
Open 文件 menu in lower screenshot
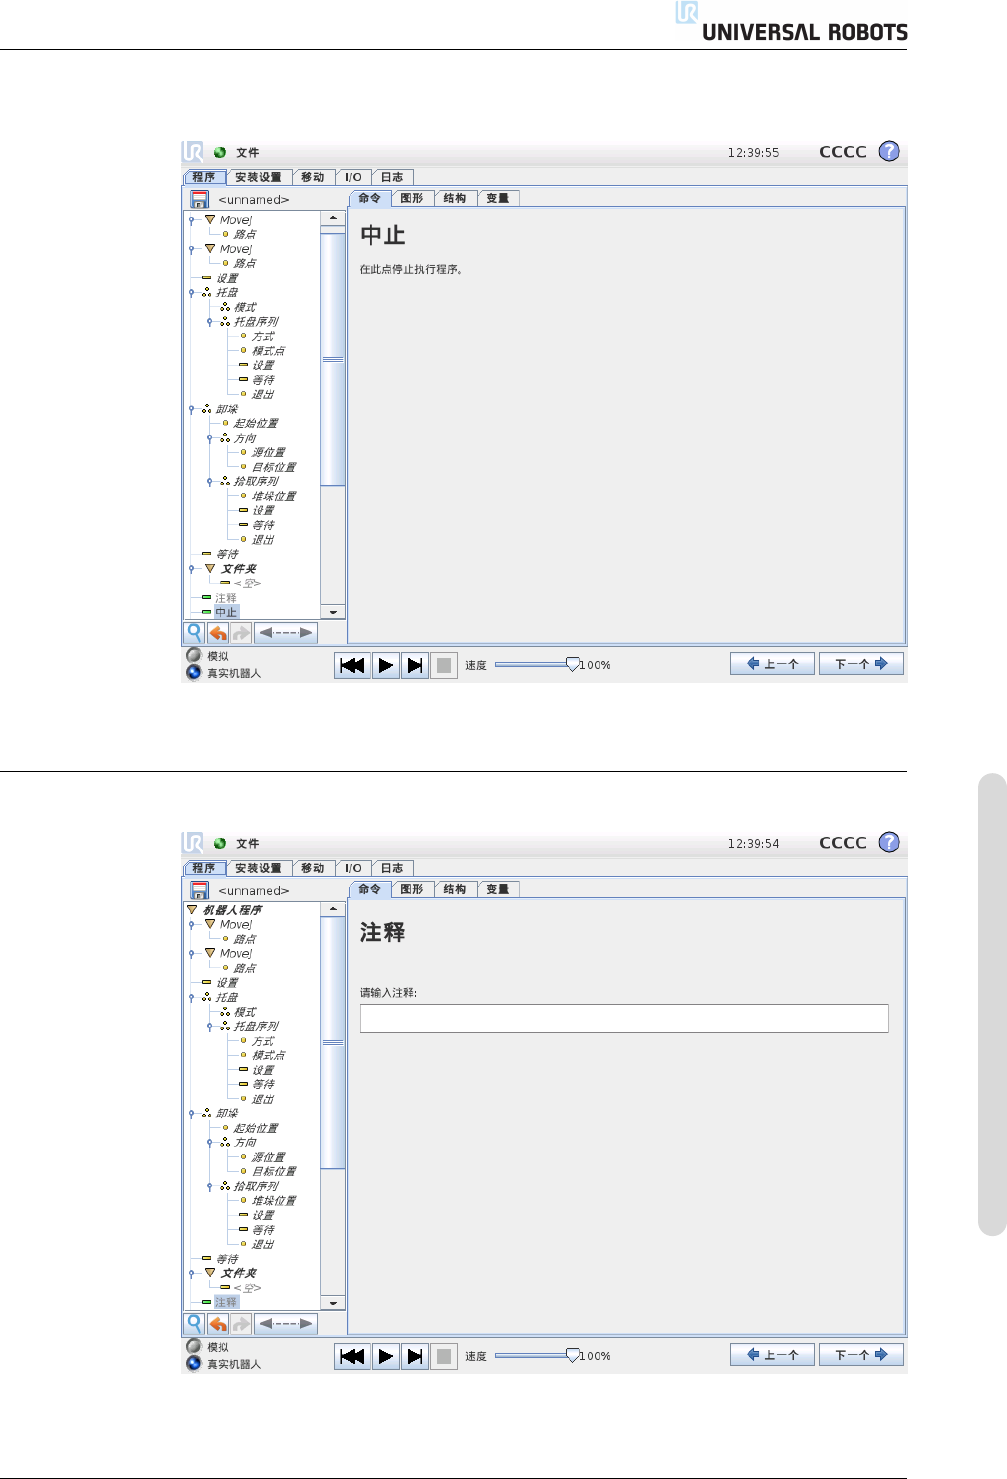tap(247, 844)
